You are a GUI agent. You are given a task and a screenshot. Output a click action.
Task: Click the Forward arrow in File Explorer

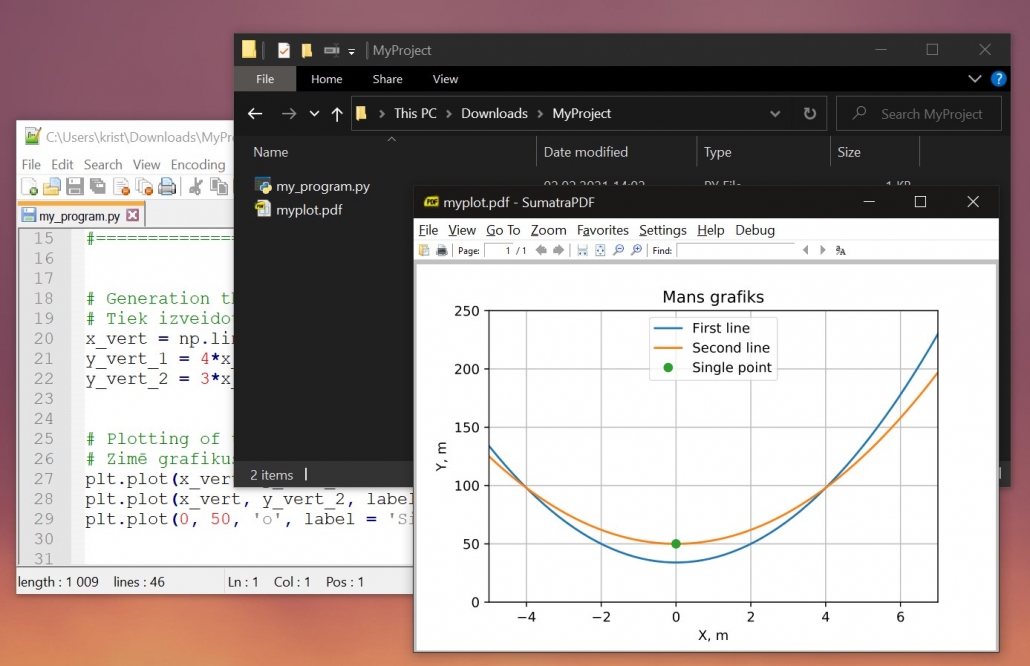point(289,114)
